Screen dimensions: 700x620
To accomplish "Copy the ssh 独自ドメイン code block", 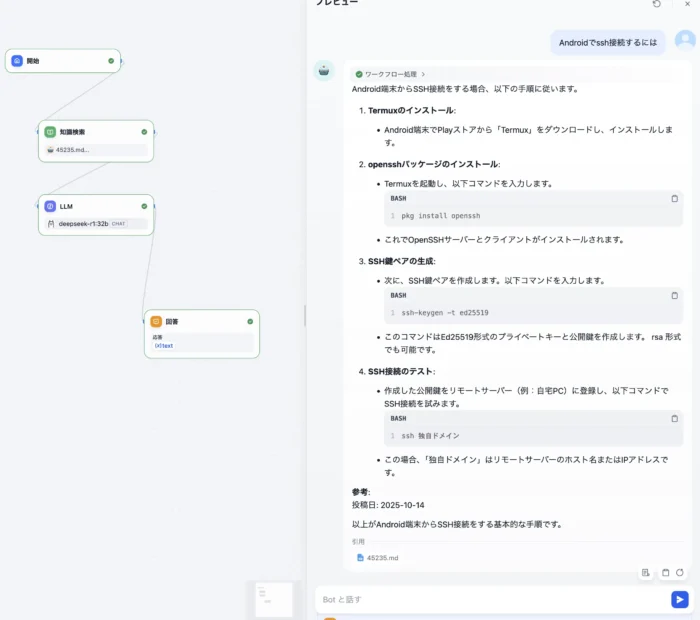I will coord(674,419).
